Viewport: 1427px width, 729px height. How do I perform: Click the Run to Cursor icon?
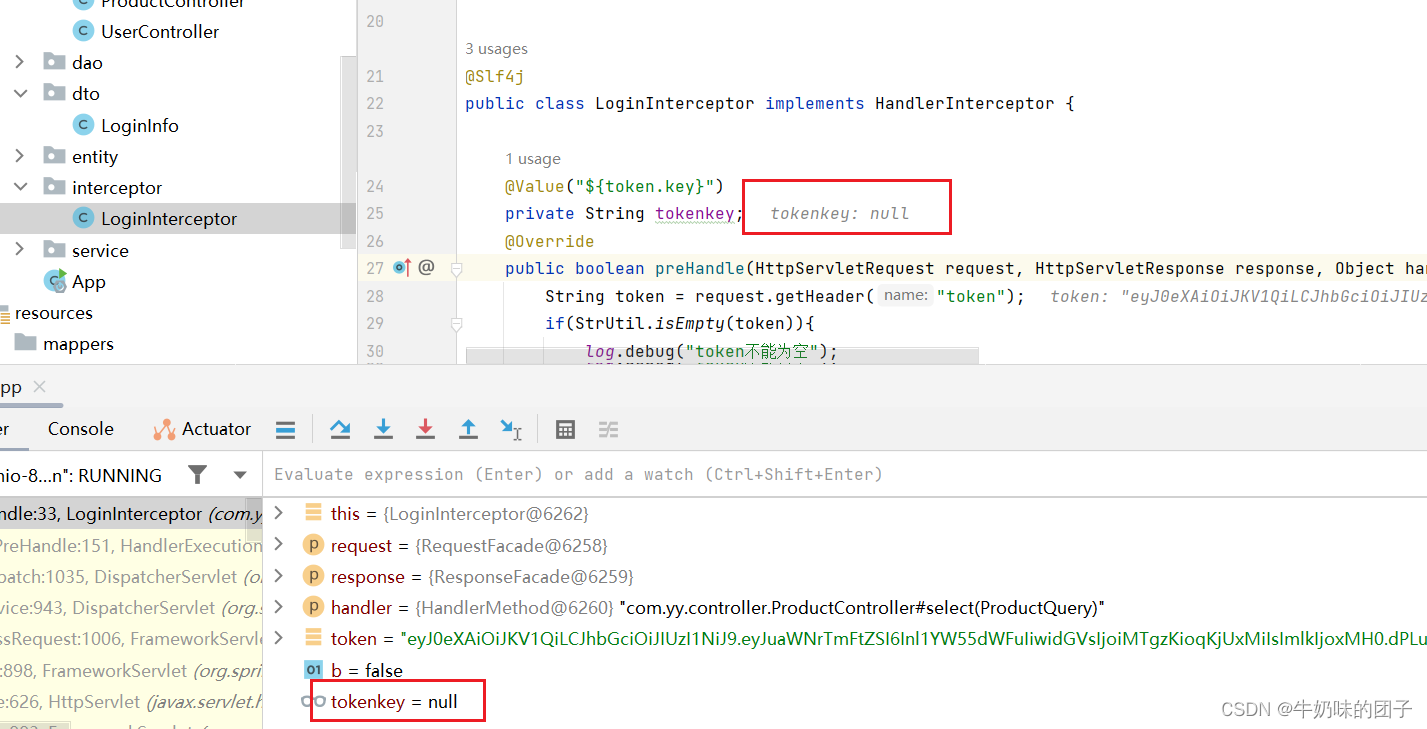tap(511, 429)
